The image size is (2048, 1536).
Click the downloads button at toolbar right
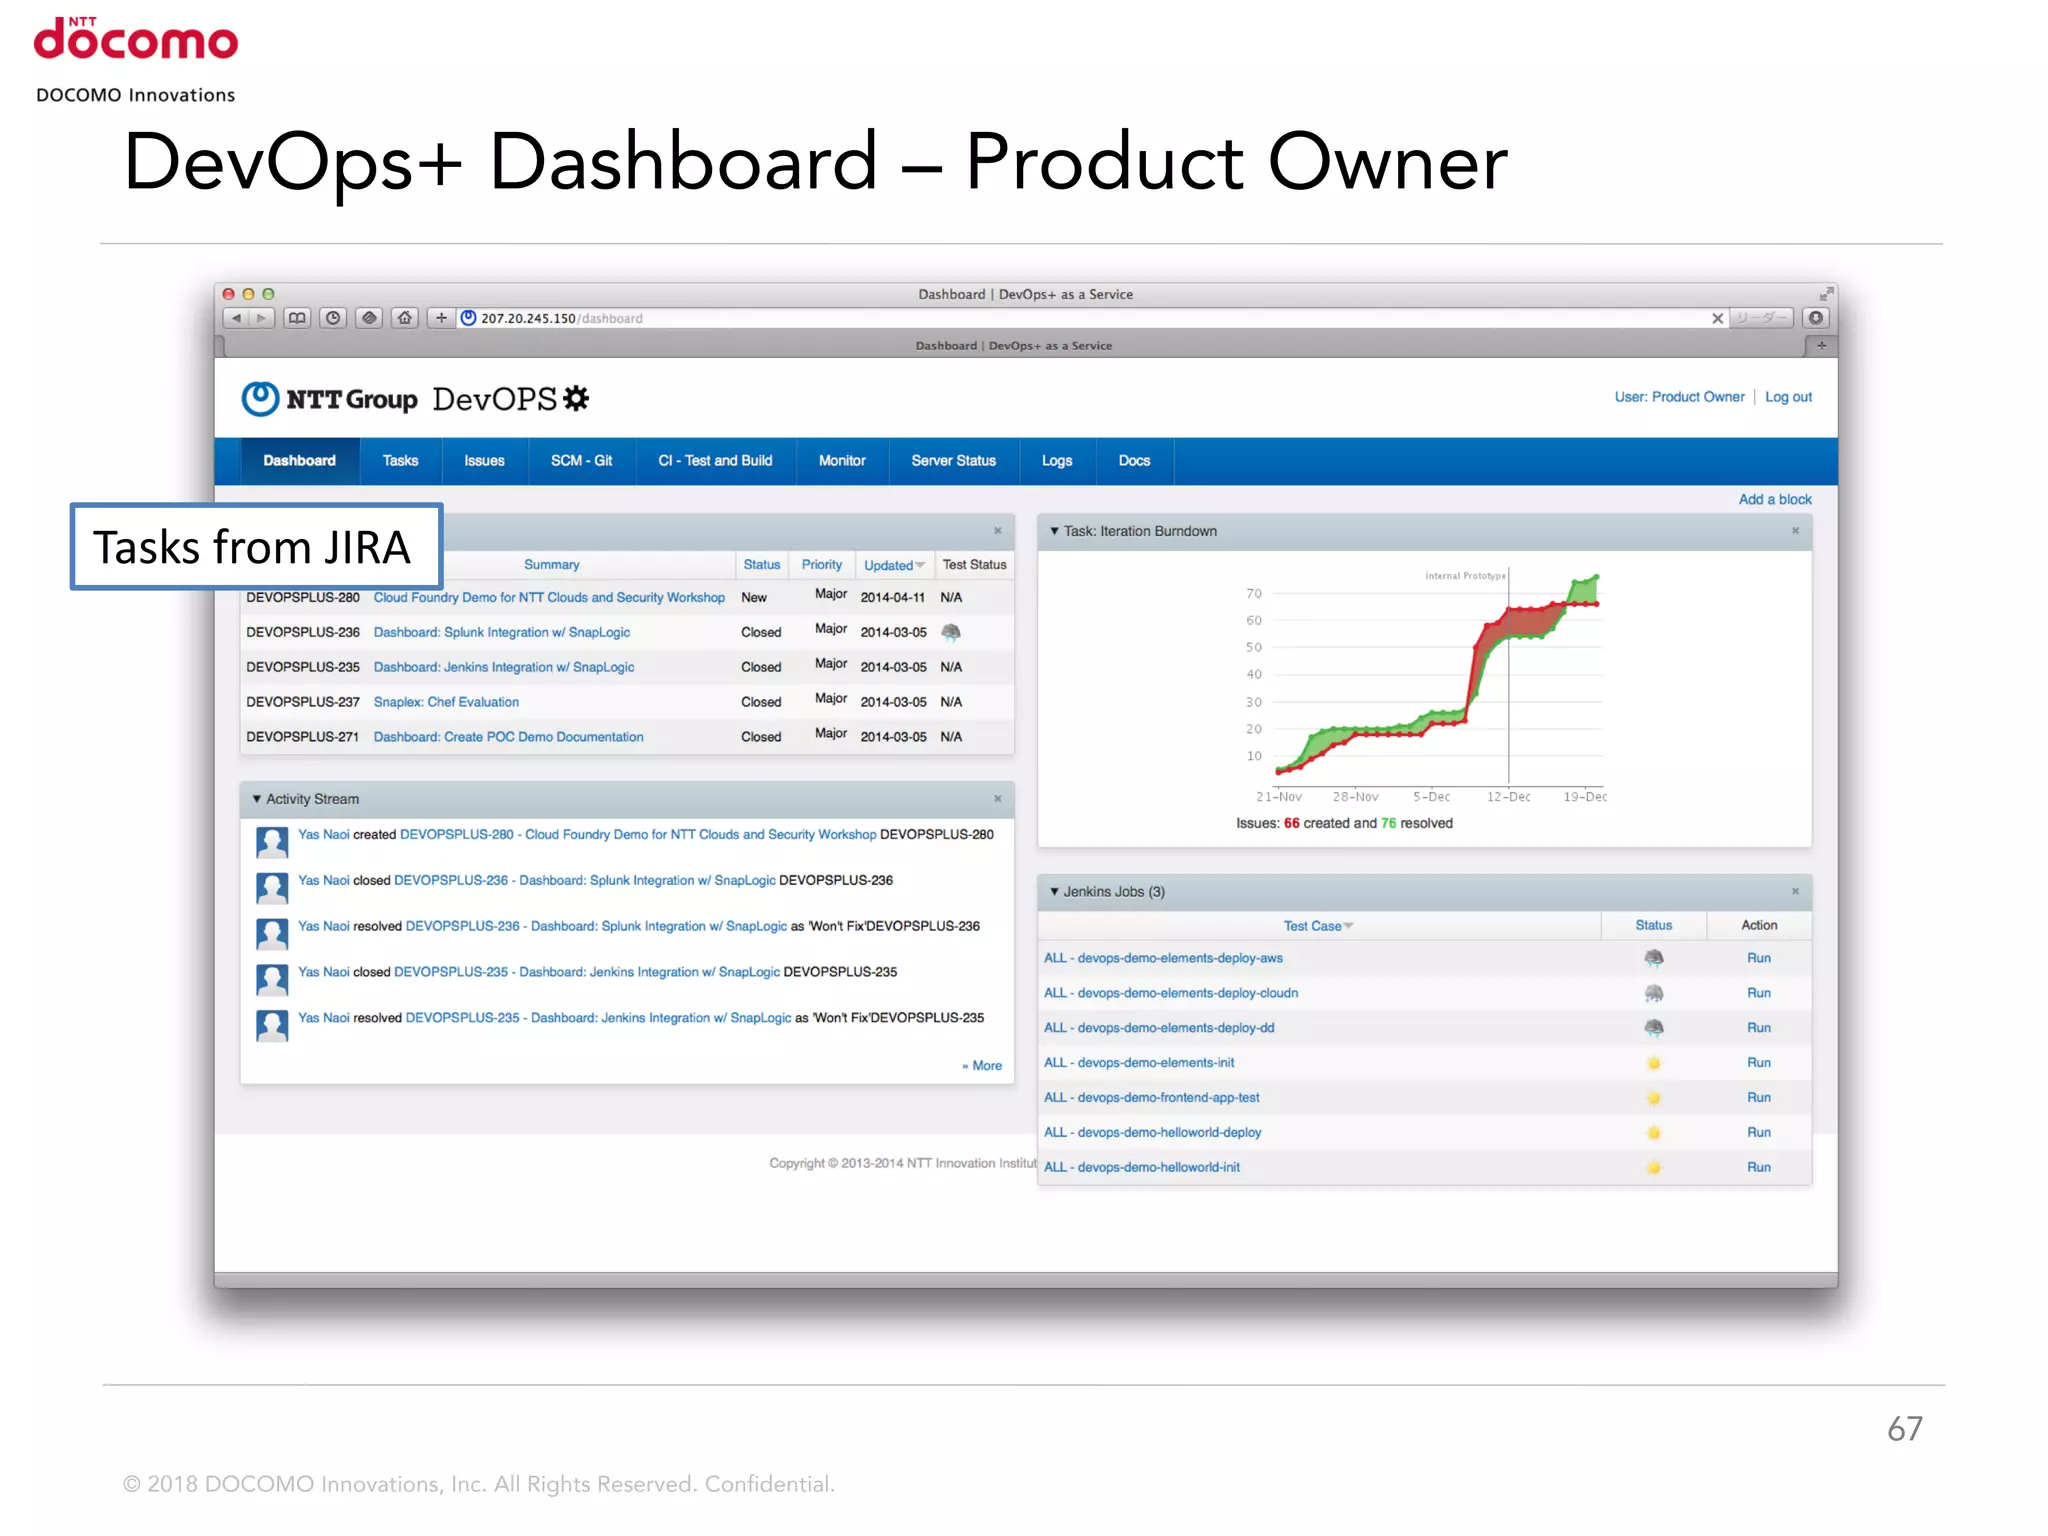pyautogui.click(x=1816, y=318)
